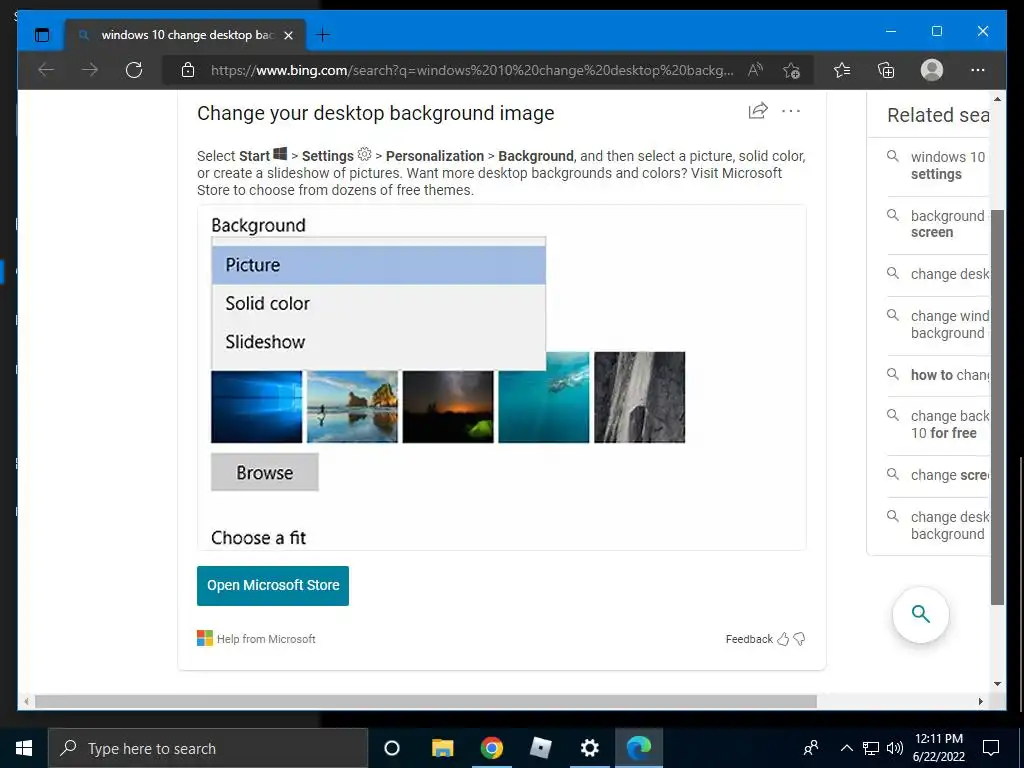Share the desktop background answer card
This screenshot has width=1024, height=768.
click(x=758, y=111)
